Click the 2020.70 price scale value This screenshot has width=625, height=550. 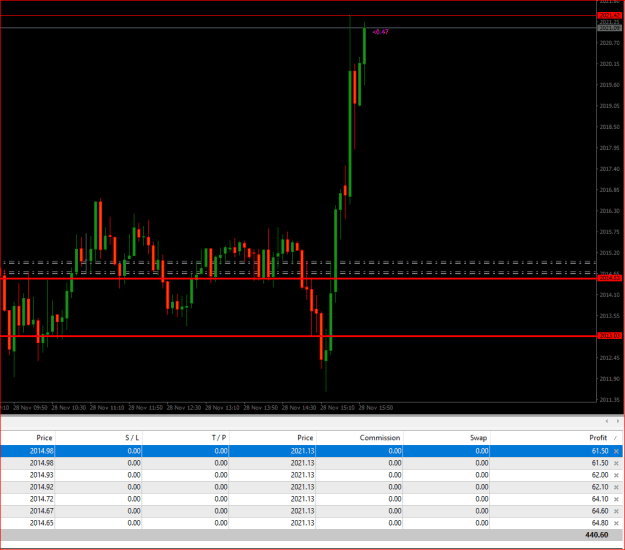(609, 43)
